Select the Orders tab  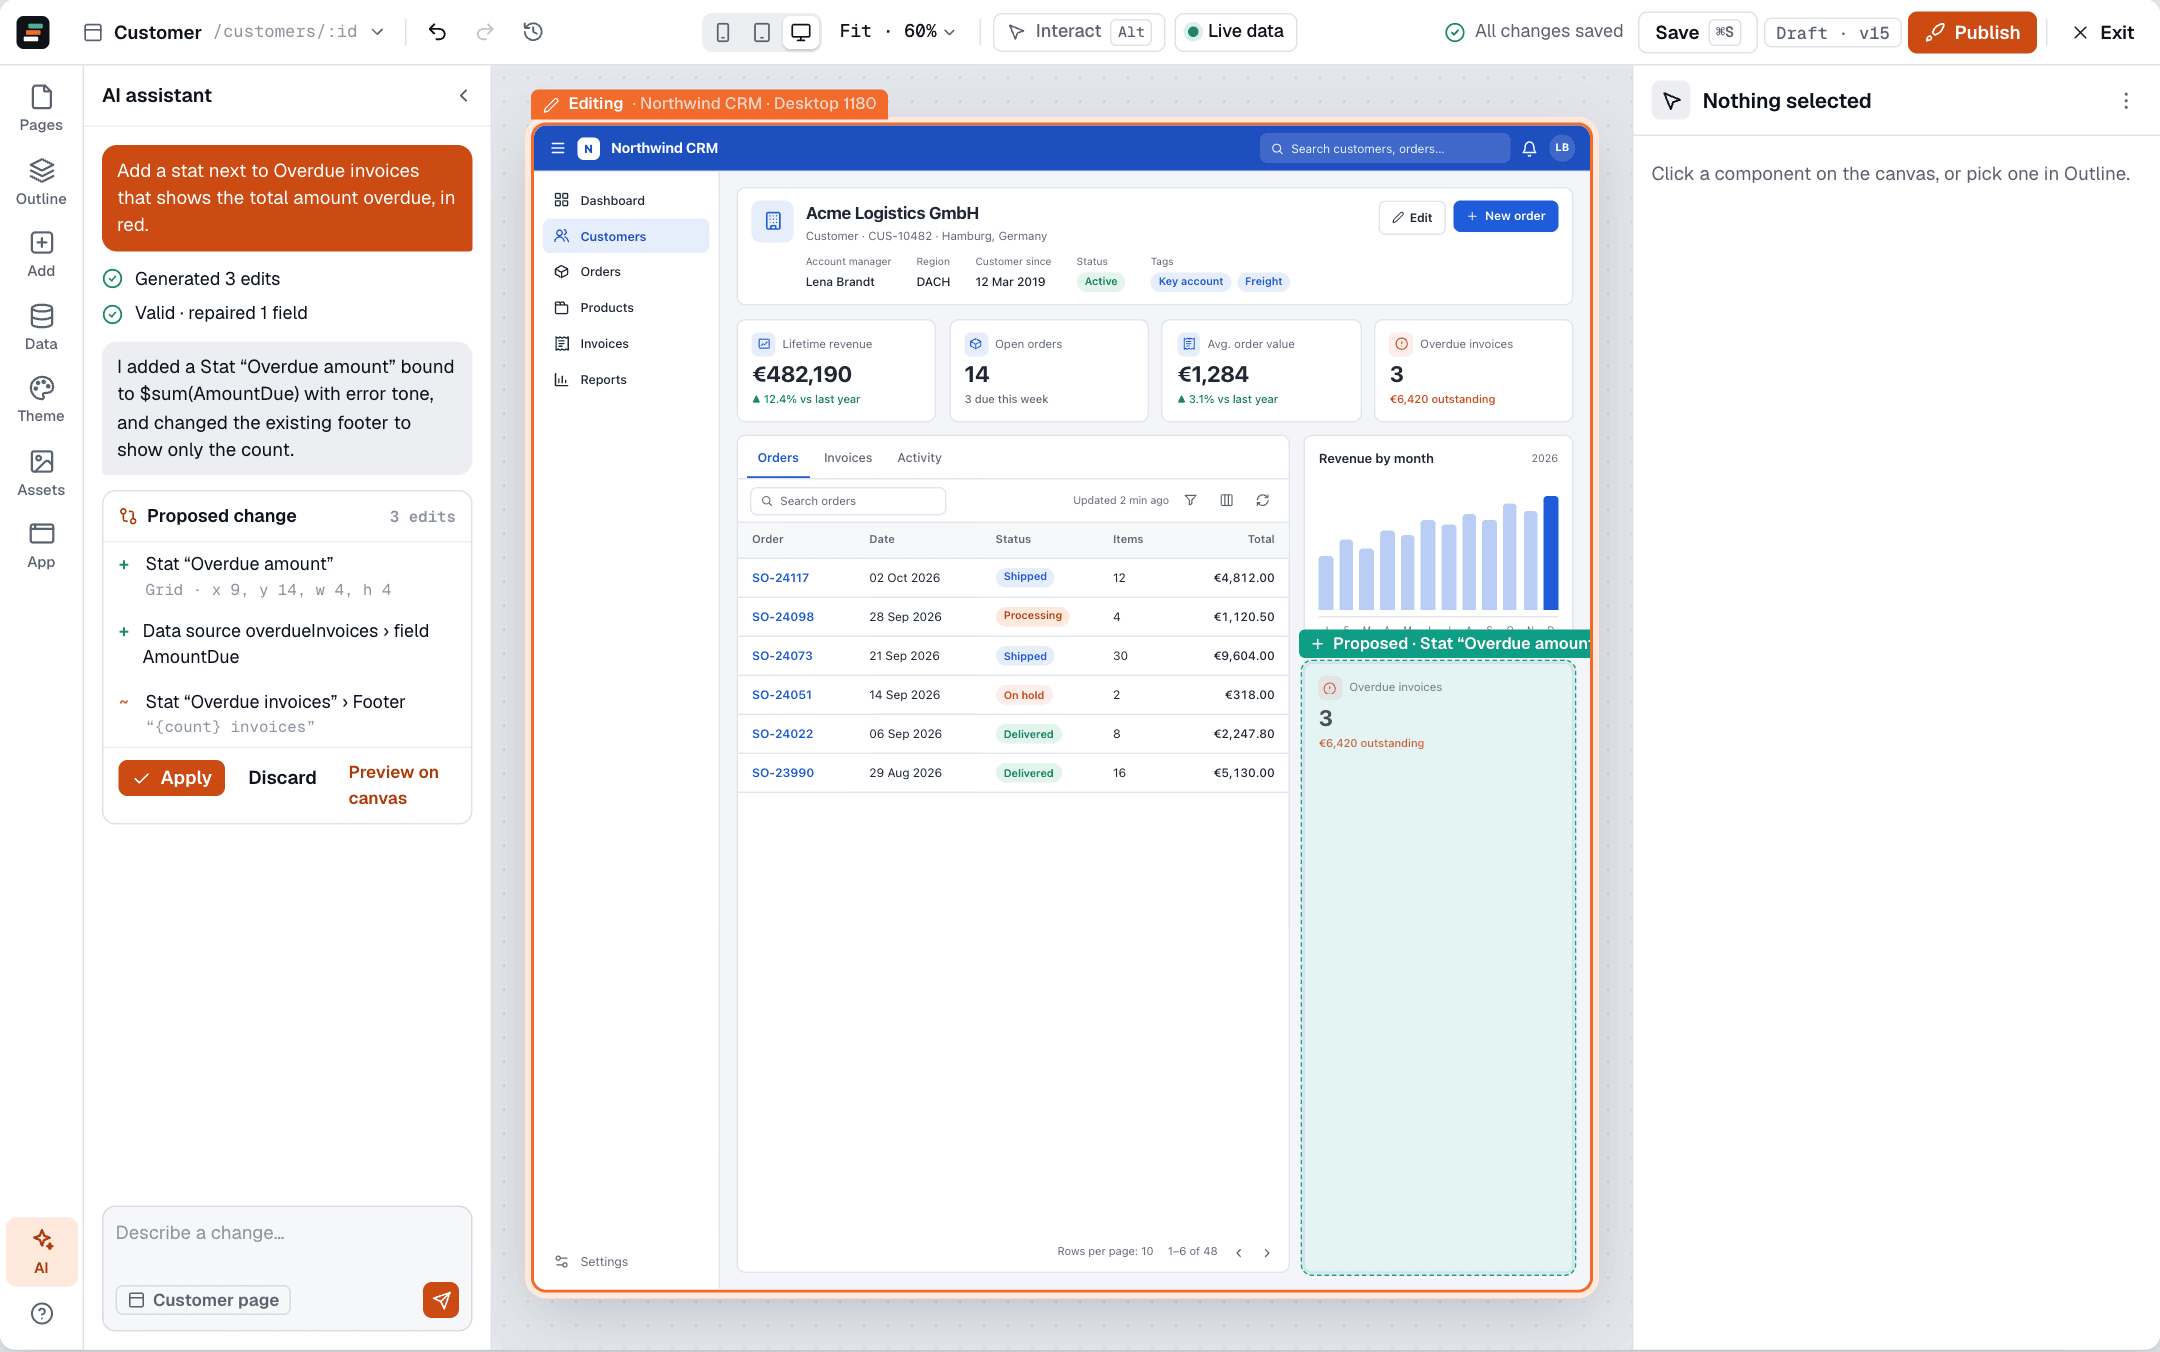pyautogui.click(x=778, y=458)
